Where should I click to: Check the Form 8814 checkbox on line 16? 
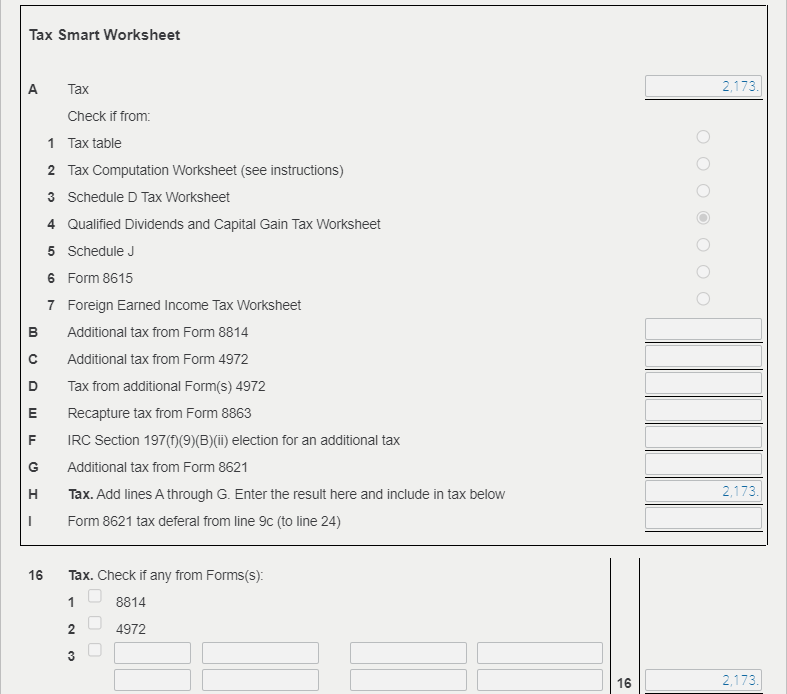(95, 596)
